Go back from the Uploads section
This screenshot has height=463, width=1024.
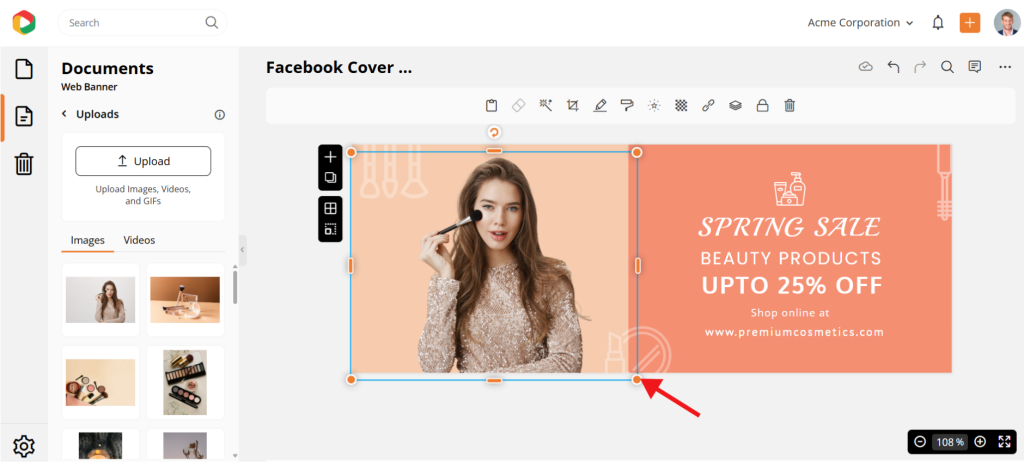[x=65, y=114]
